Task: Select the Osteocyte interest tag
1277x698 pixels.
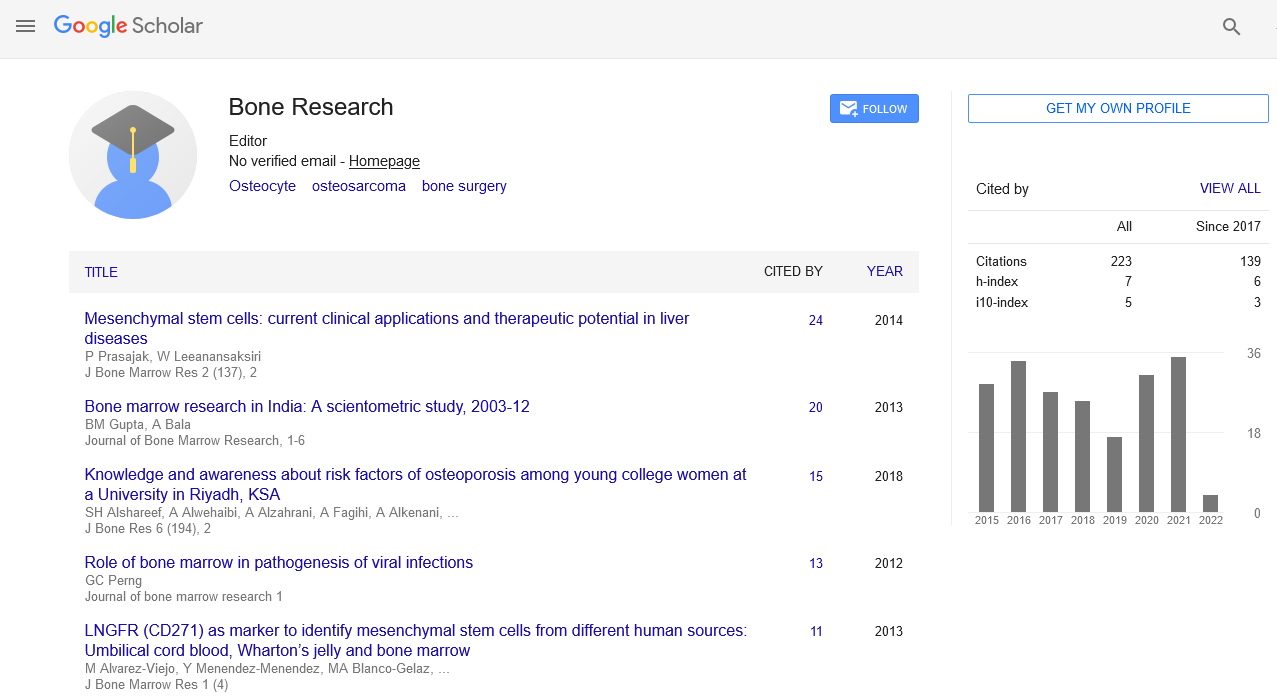Action: (262, 186)
